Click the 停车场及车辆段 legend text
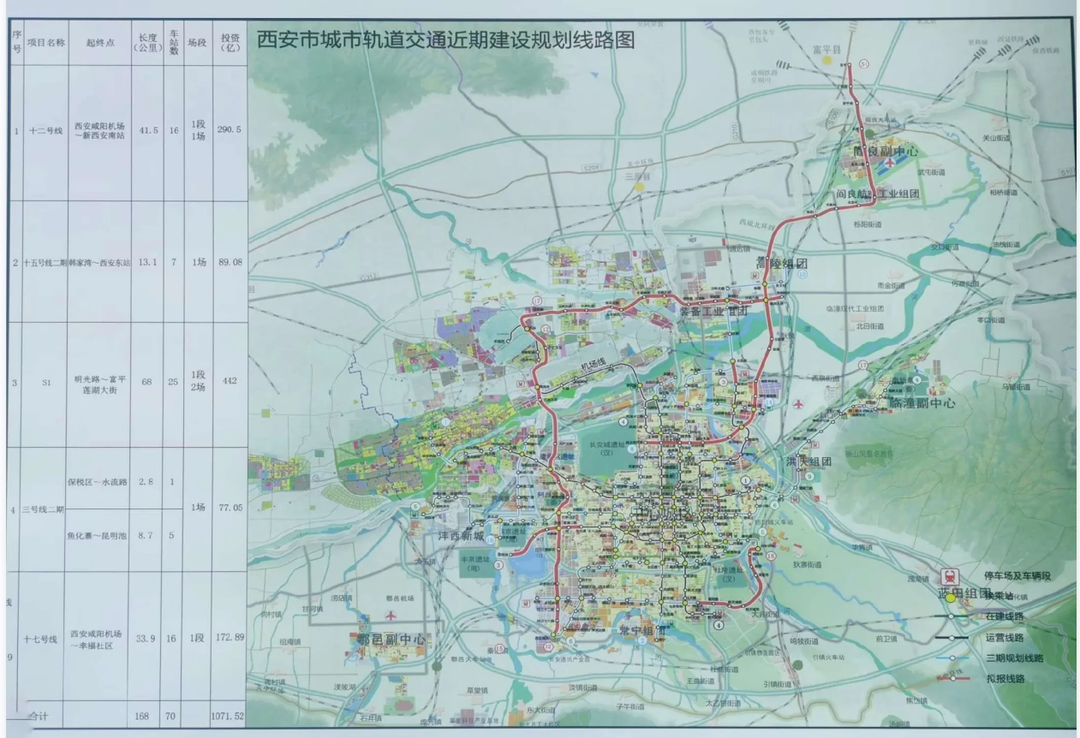Viewport: 1080px width, 738px height. 1017,576
